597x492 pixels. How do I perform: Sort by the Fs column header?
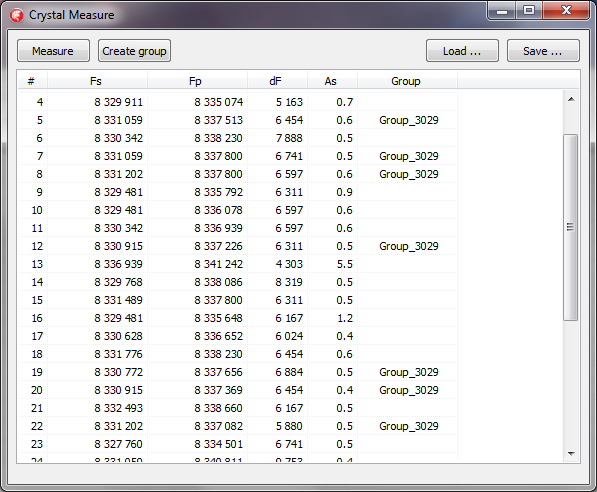tap(97, 81)
